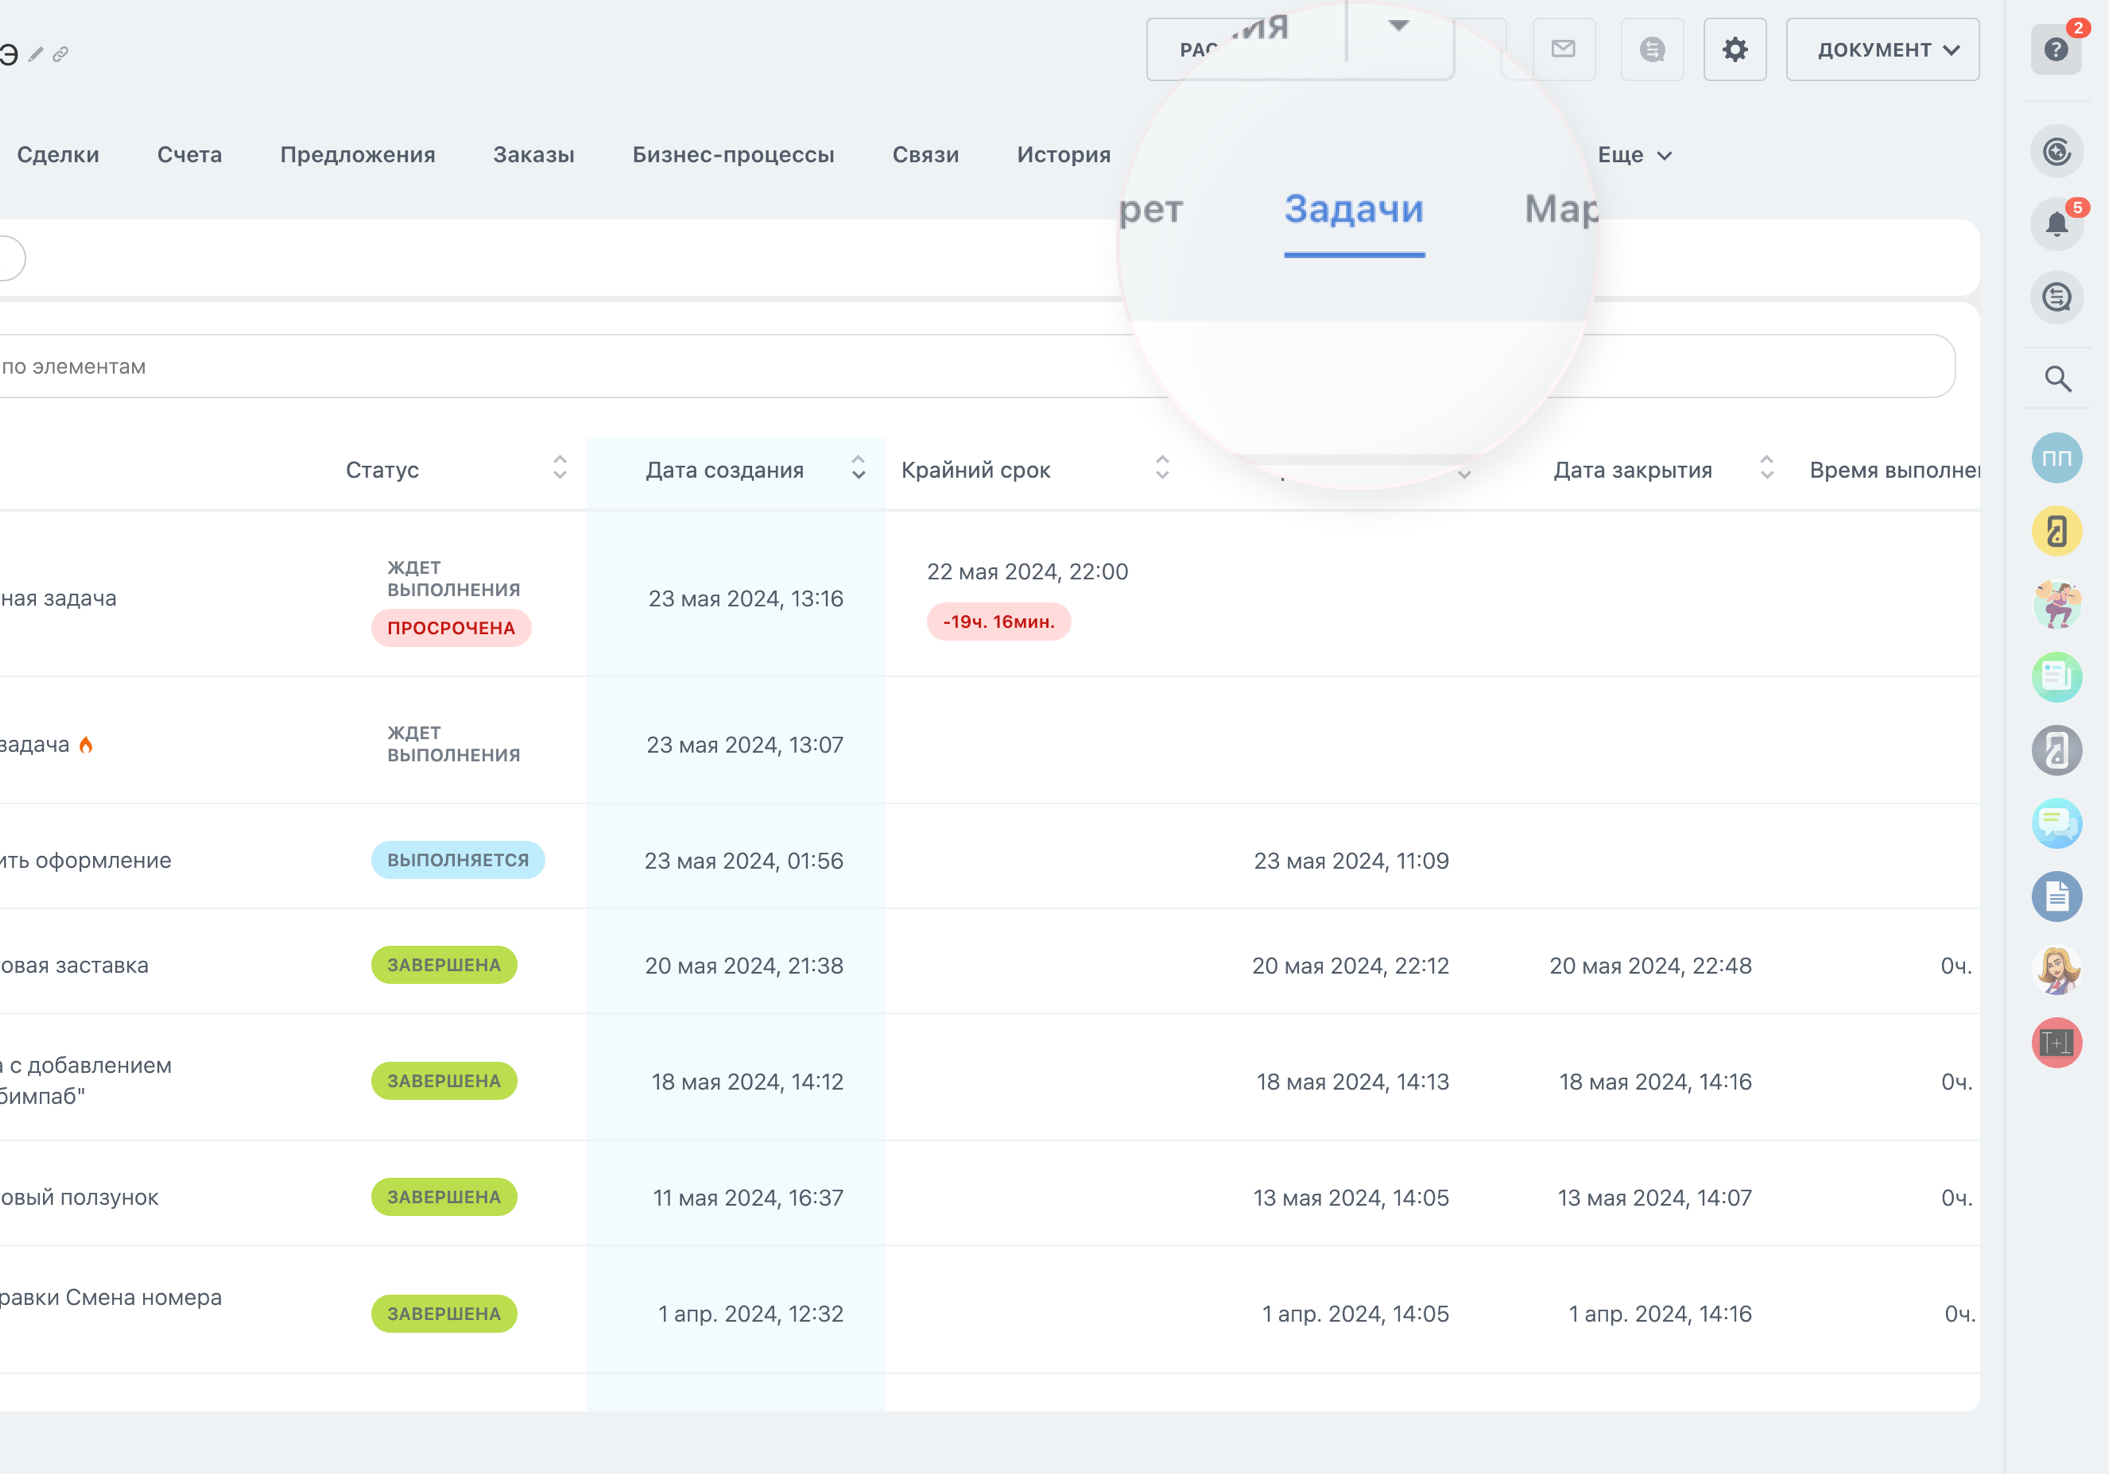2110x1474 pixels.
Task: Expand the ДОКУМЕНТ dropdown
Action: [x=1882, y=49]
